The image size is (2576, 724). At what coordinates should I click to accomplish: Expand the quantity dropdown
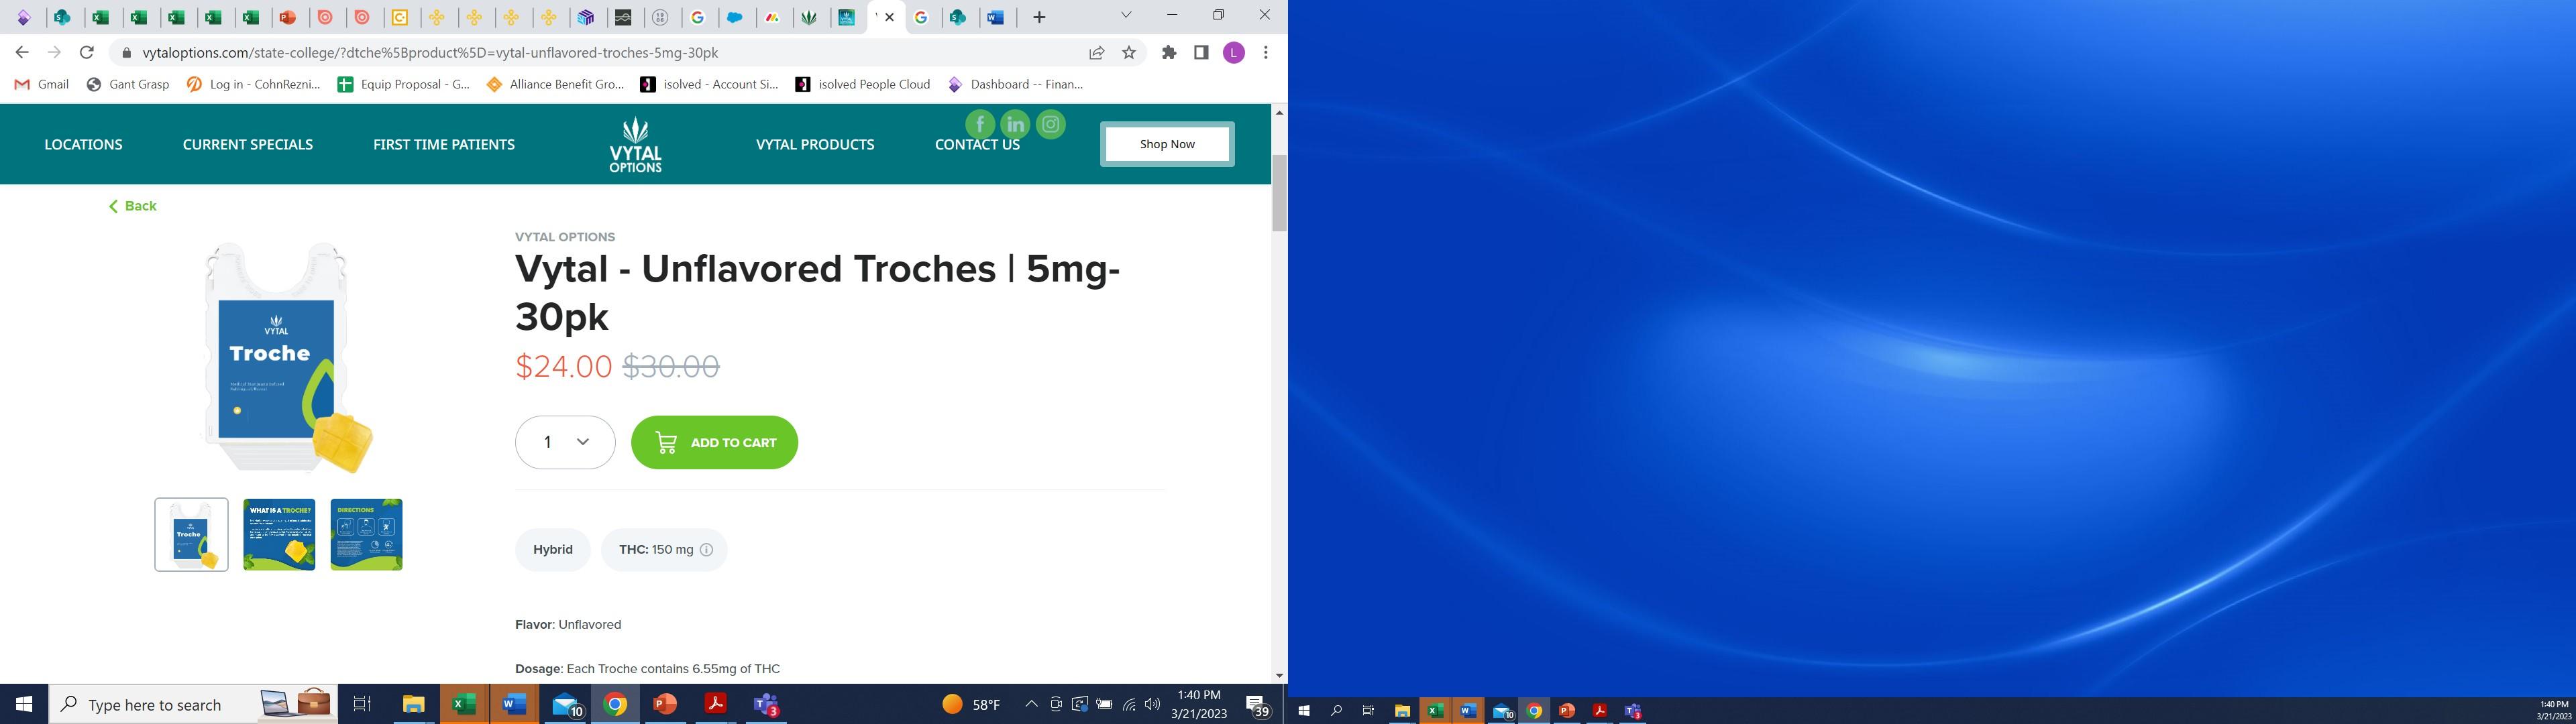click(565, 442)
